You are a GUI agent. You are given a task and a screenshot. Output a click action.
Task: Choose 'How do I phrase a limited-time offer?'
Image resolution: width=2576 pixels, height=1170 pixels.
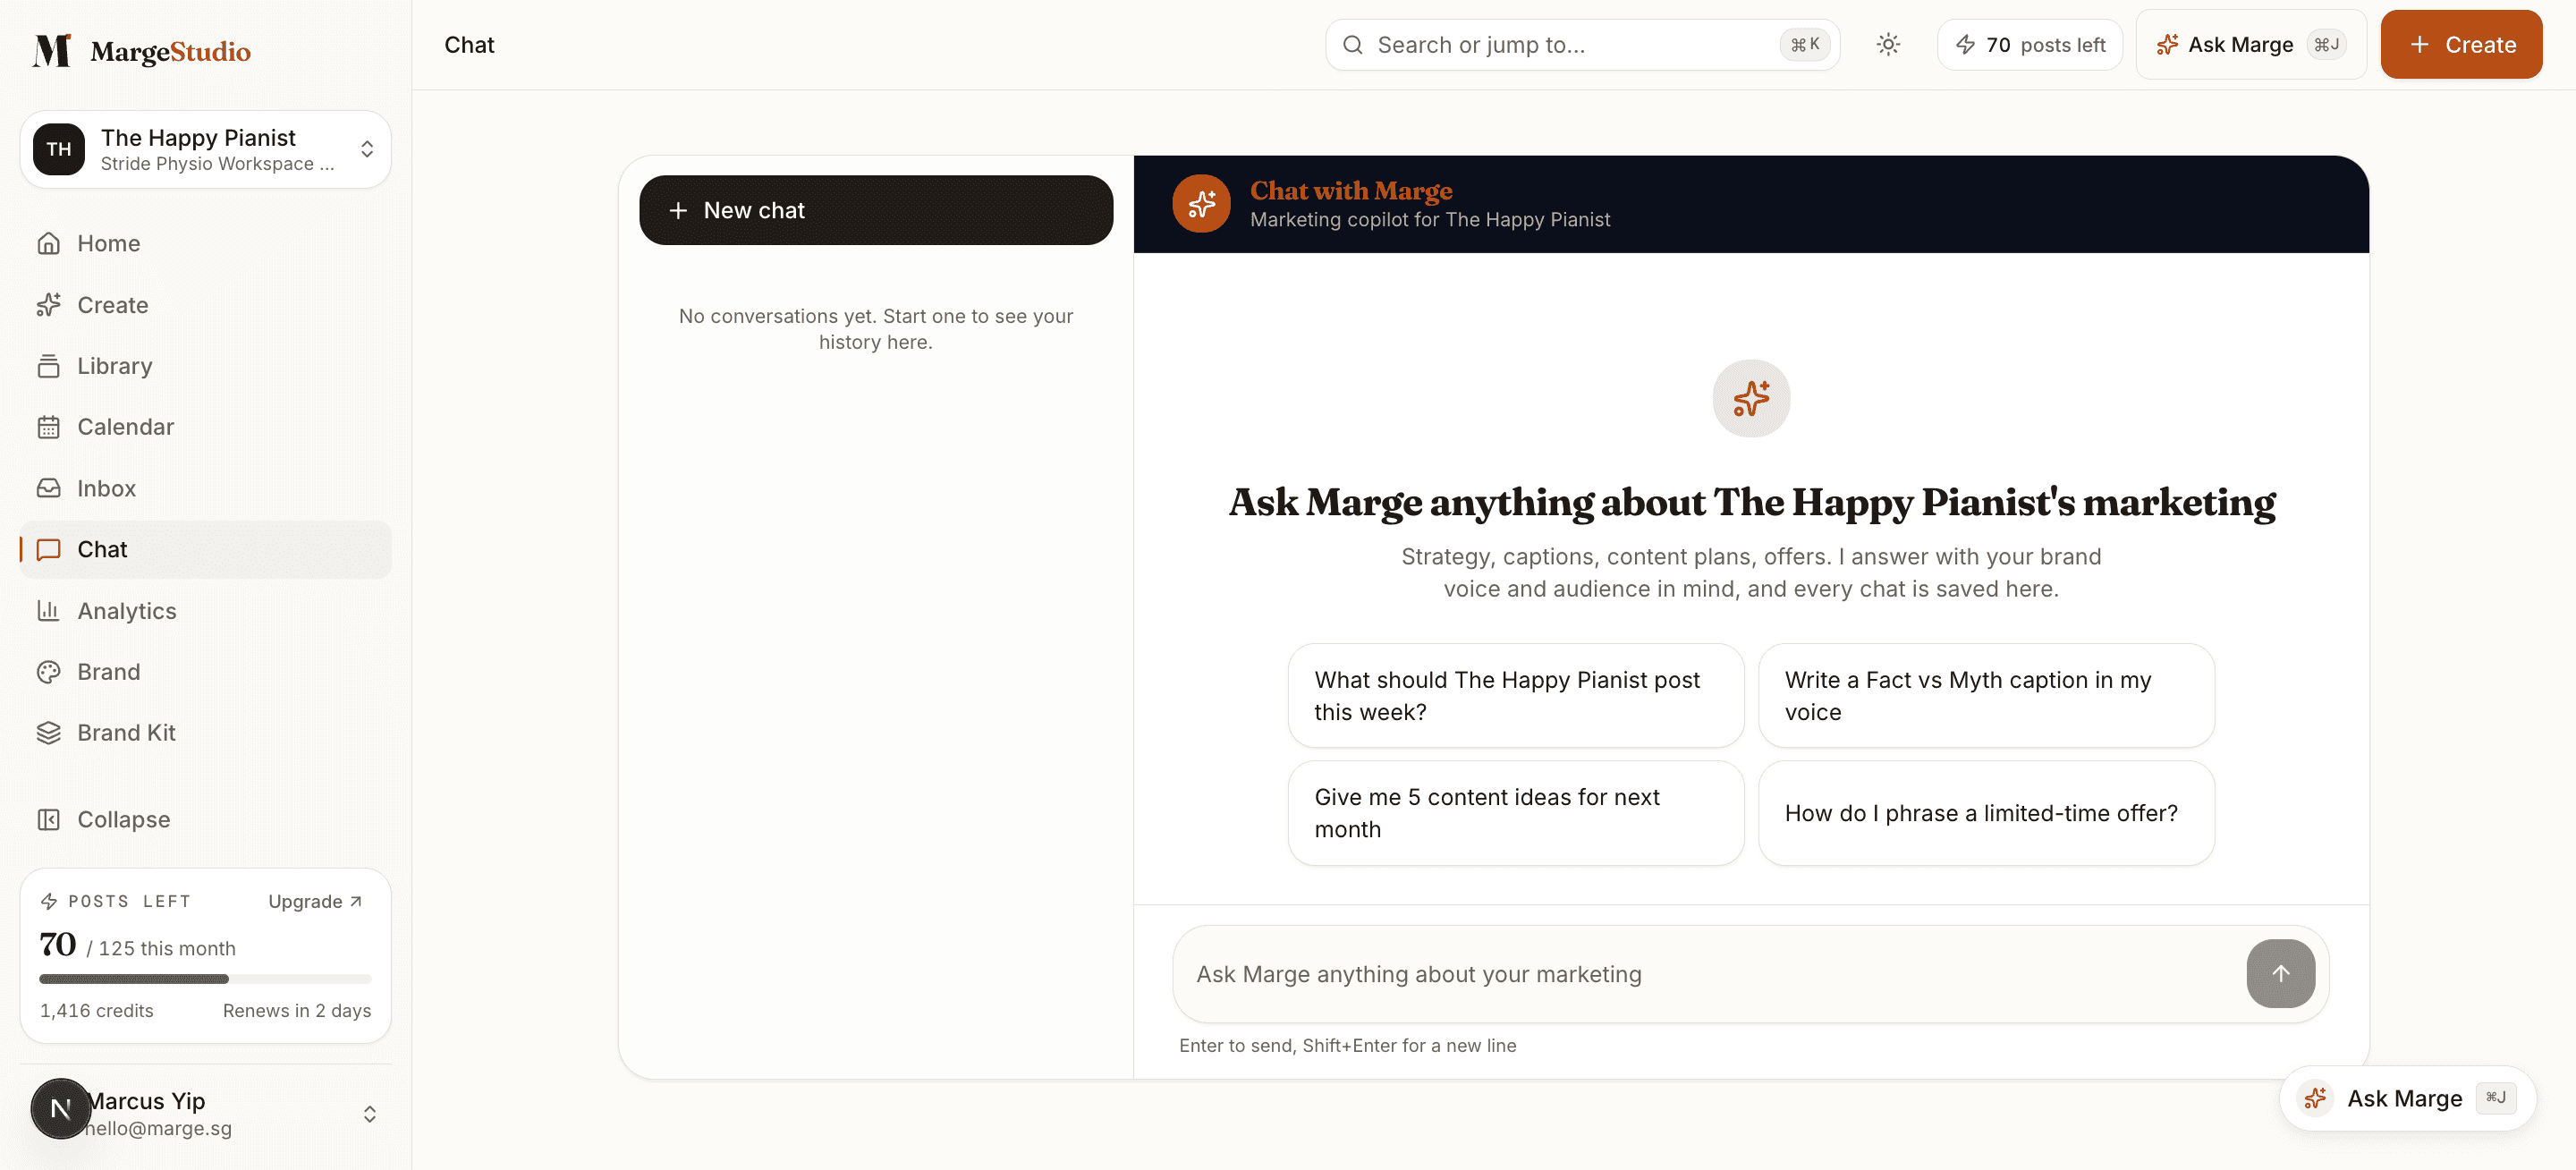[1986, 813]
